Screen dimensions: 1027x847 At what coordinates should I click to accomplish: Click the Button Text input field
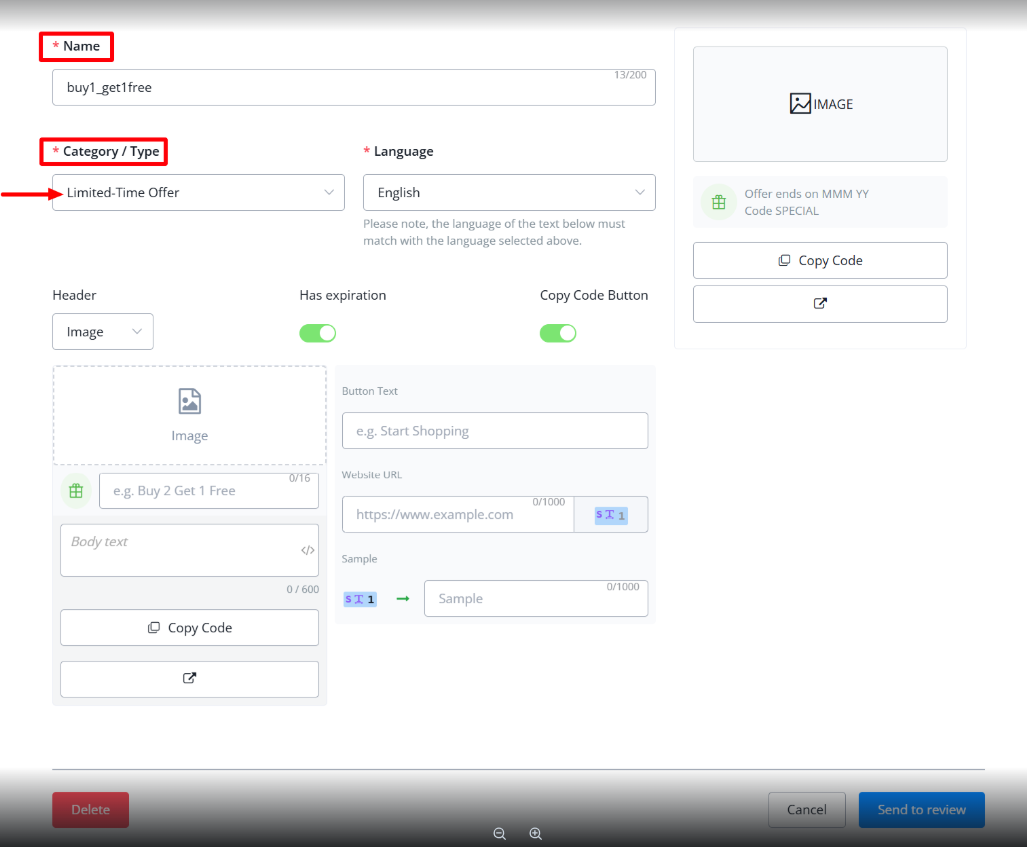point(494,431)
